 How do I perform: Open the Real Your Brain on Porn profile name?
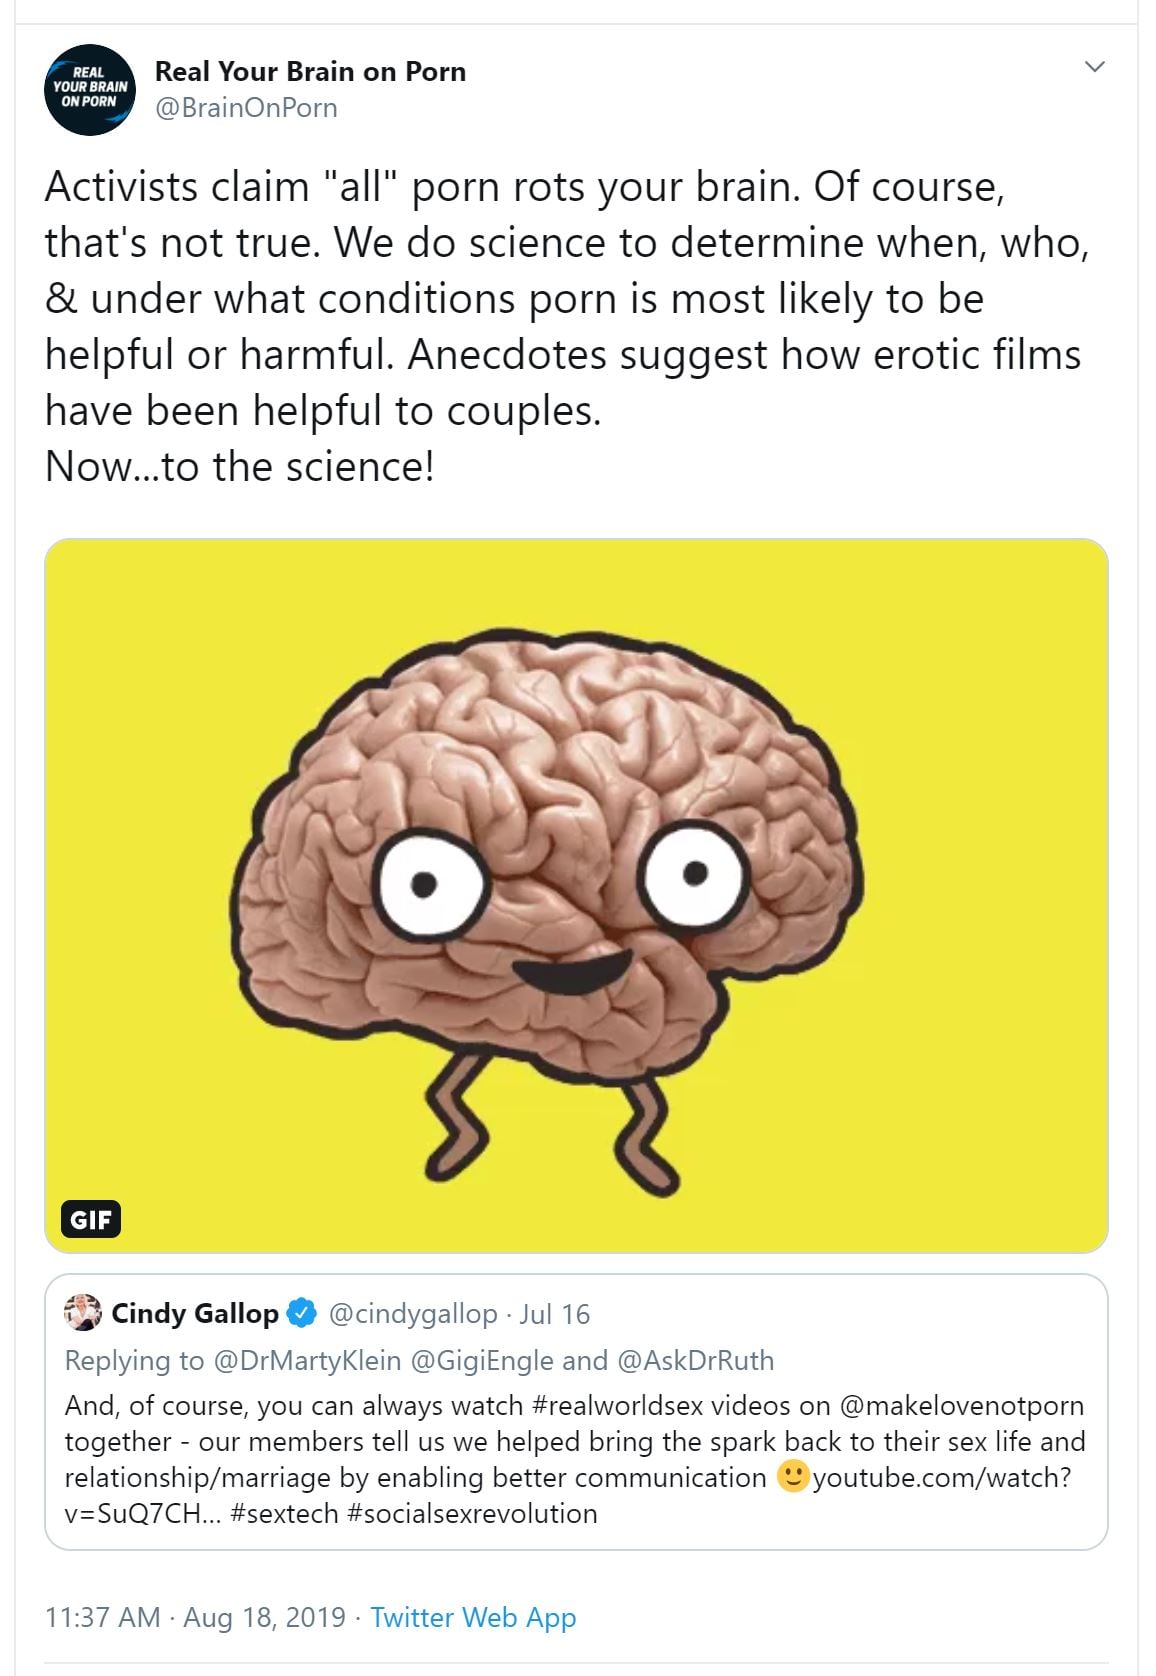coord(310,72)
